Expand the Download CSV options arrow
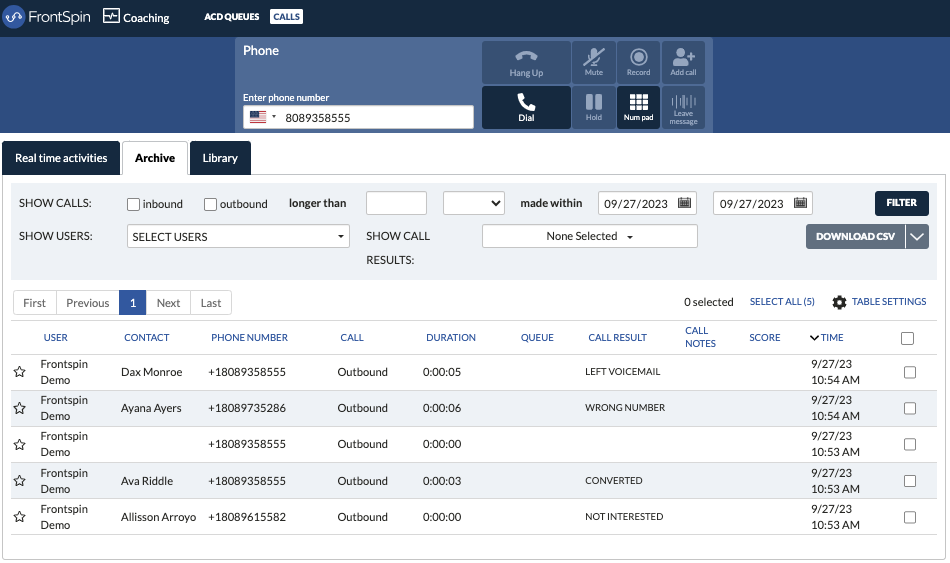This screenshot has height=563, width=950. tap(917, 236)
